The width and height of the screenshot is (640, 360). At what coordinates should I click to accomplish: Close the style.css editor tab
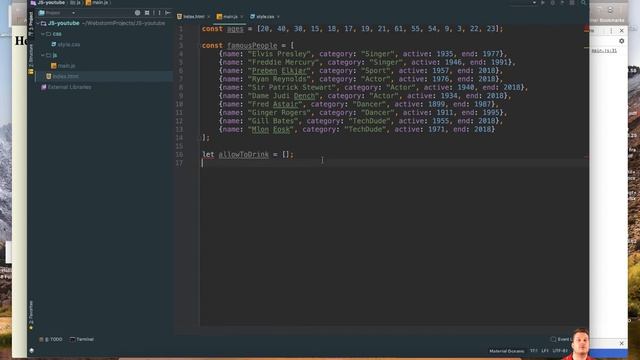278,17
